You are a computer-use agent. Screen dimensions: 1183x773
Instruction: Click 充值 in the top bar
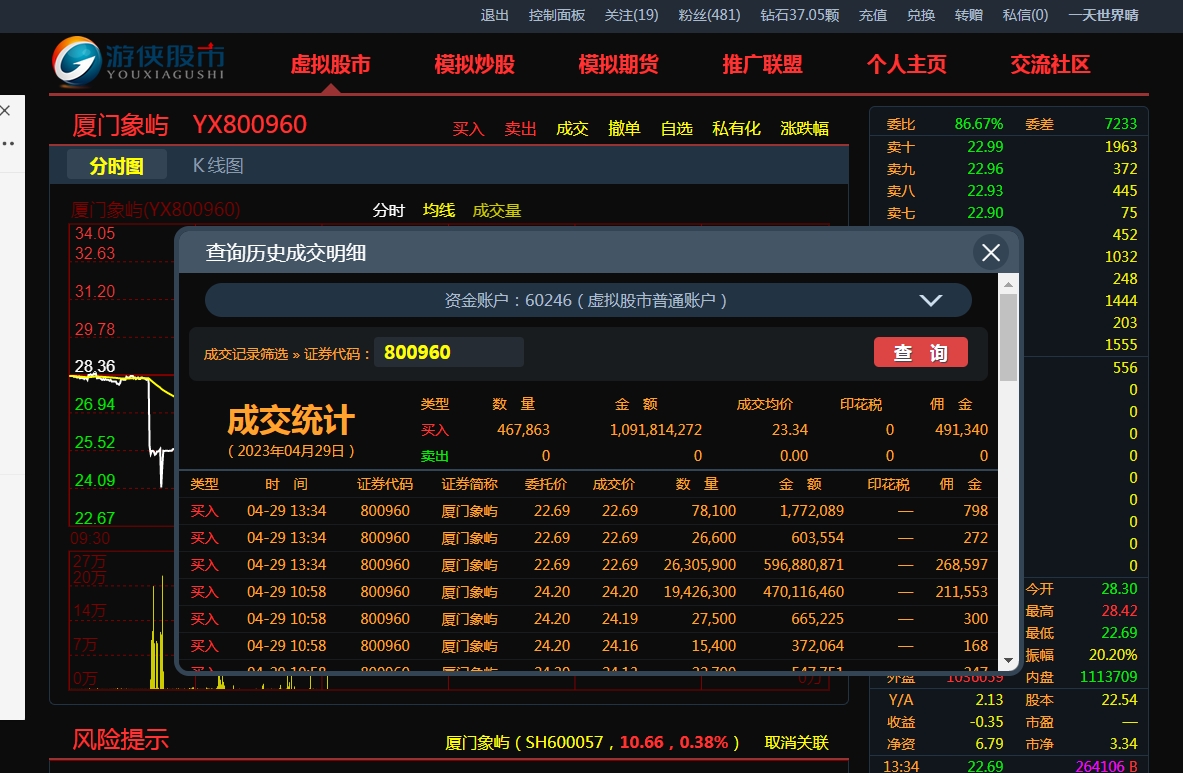click(x=873, y=15)
